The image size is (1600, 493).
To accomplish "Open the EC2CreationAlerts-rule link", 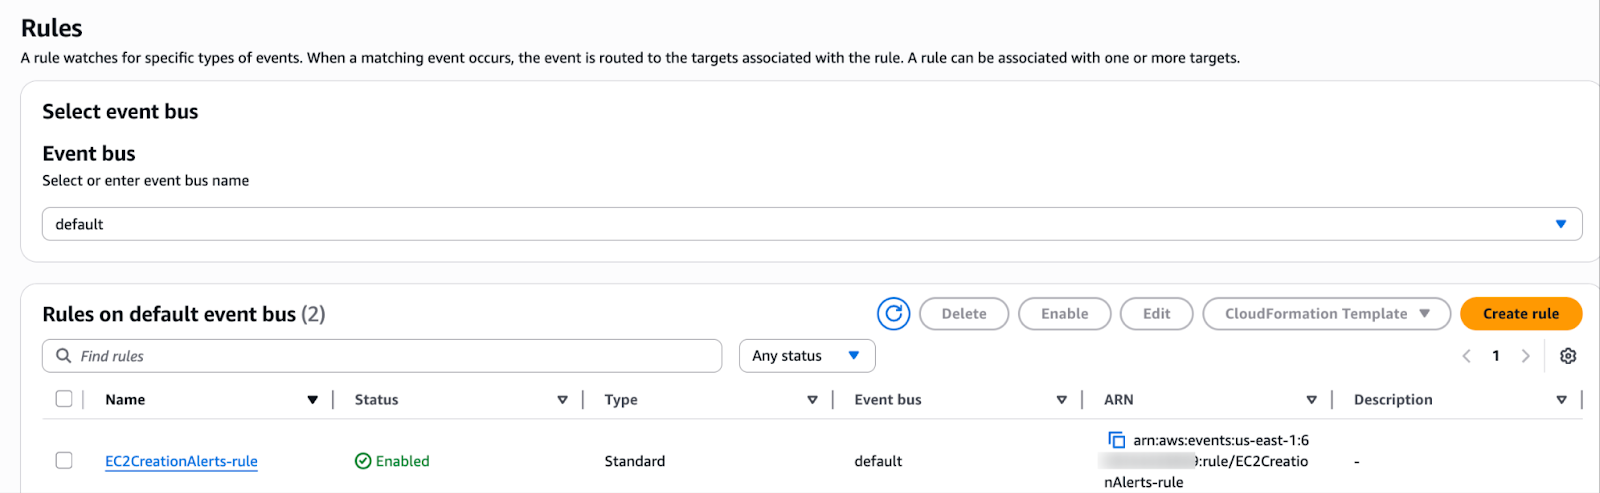I will click(x=181, y=461).
